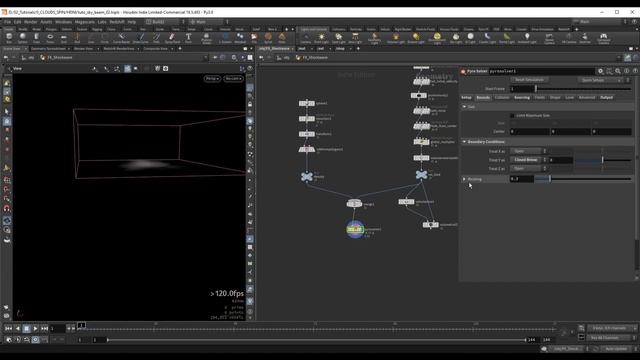Switch to the Output tab
This screenshot has height=360, width=640.
coord(607,98)
